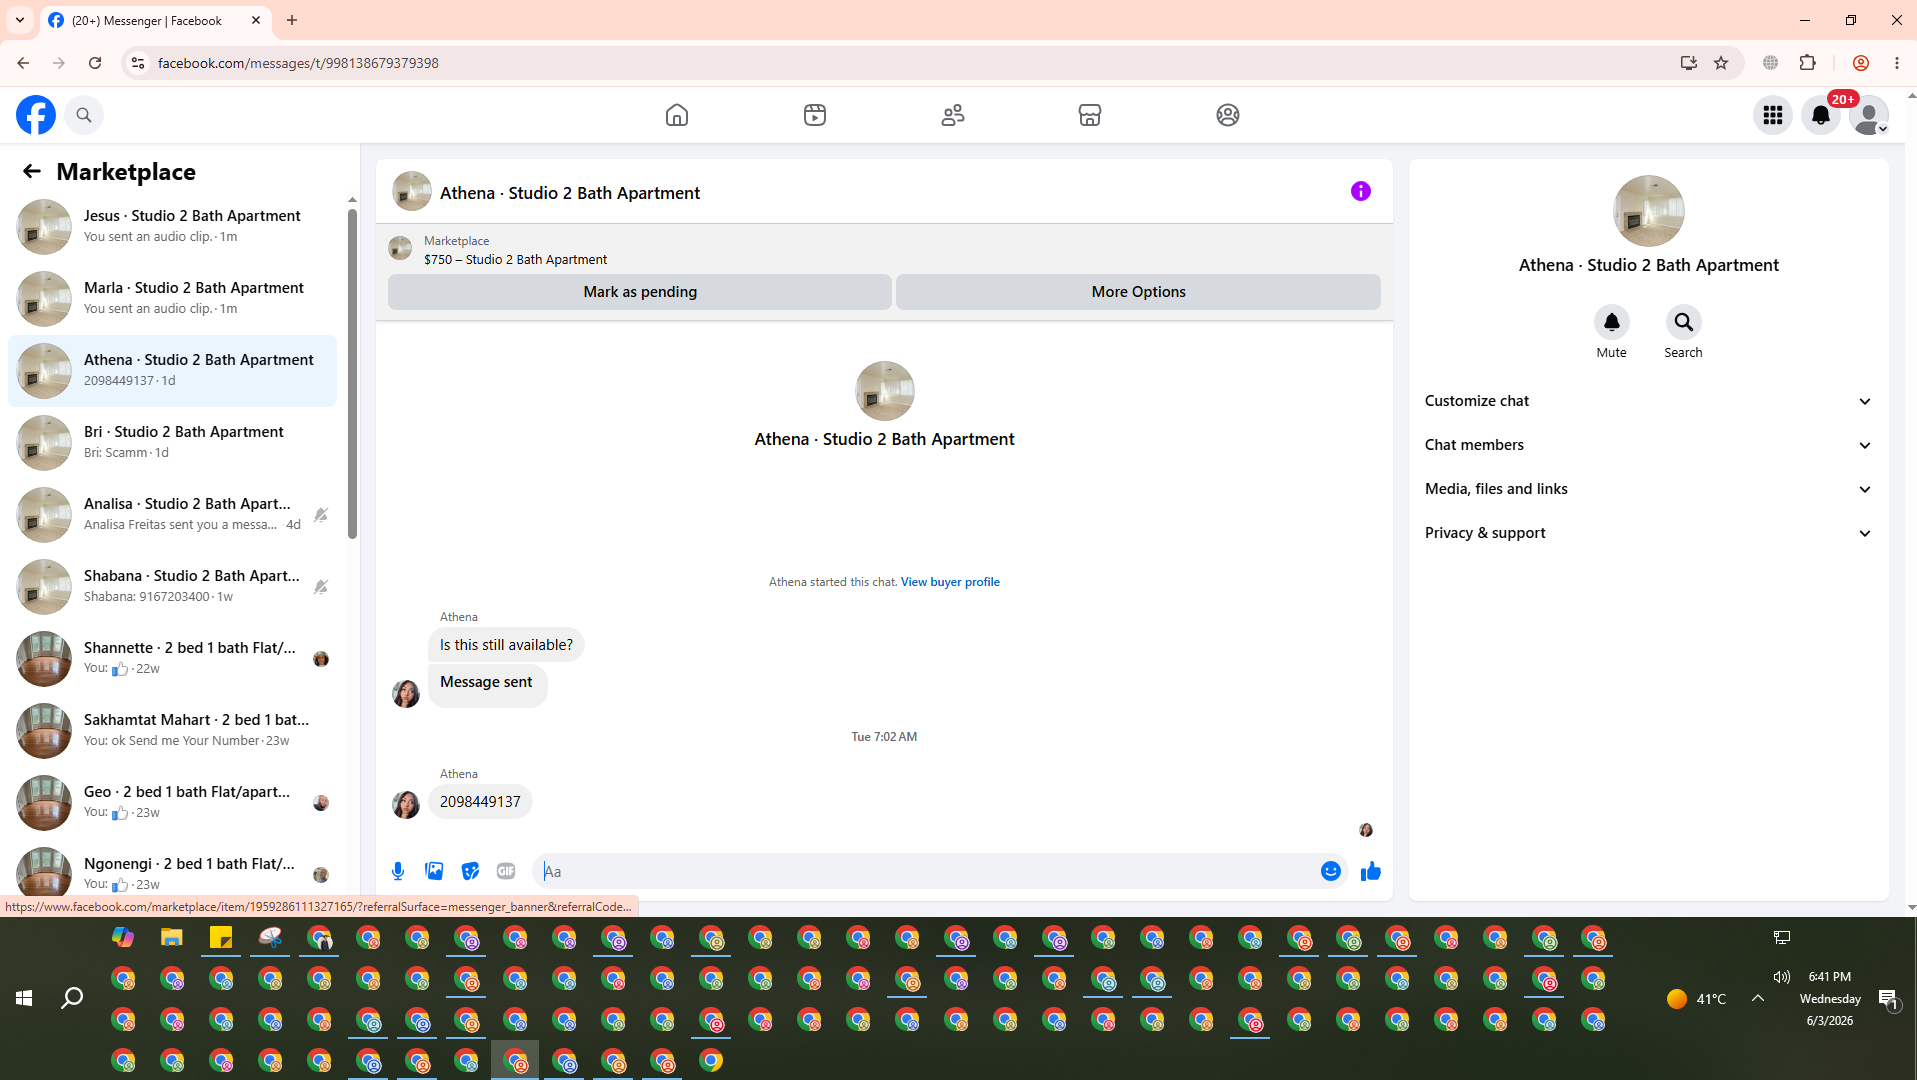Expand Chat members section
Viewport: 1917px width, 1080px height.
tap(1648, 445)
